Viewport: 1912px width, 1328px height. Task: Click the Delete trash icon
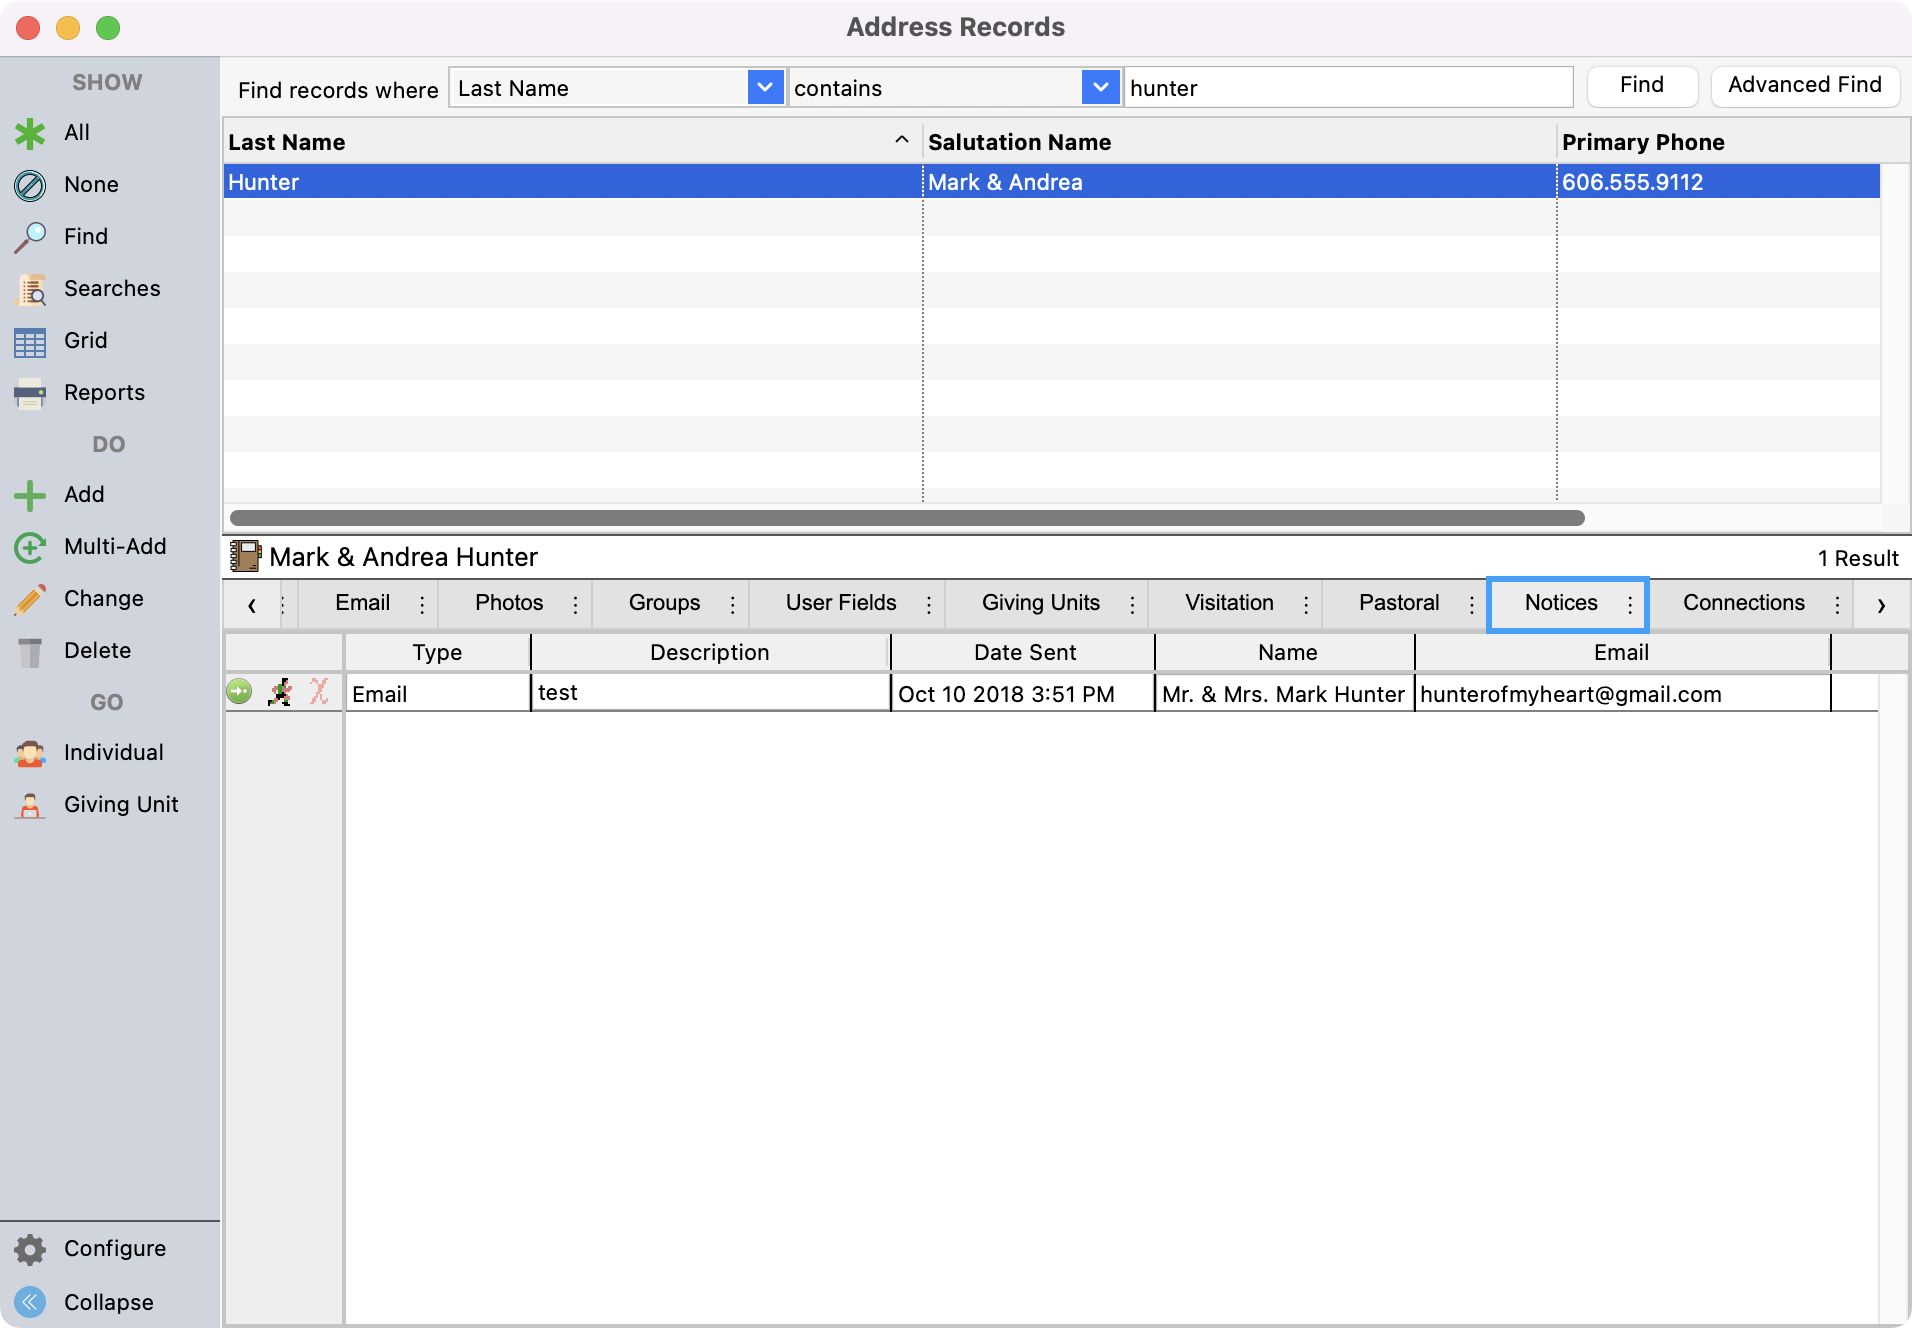pyautogui.click(x=30, y=650)
